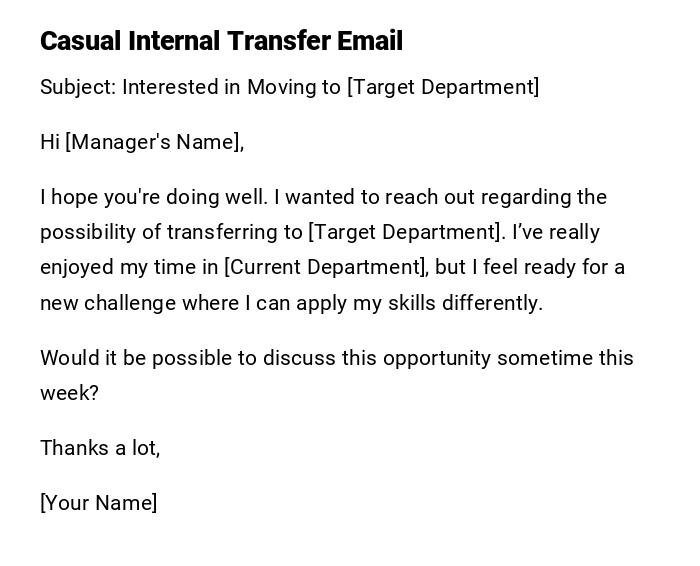Select the [Target Department] placeholder in the body paragraph
The width and height of the screenshot is (700, 566).
(405, 232)
